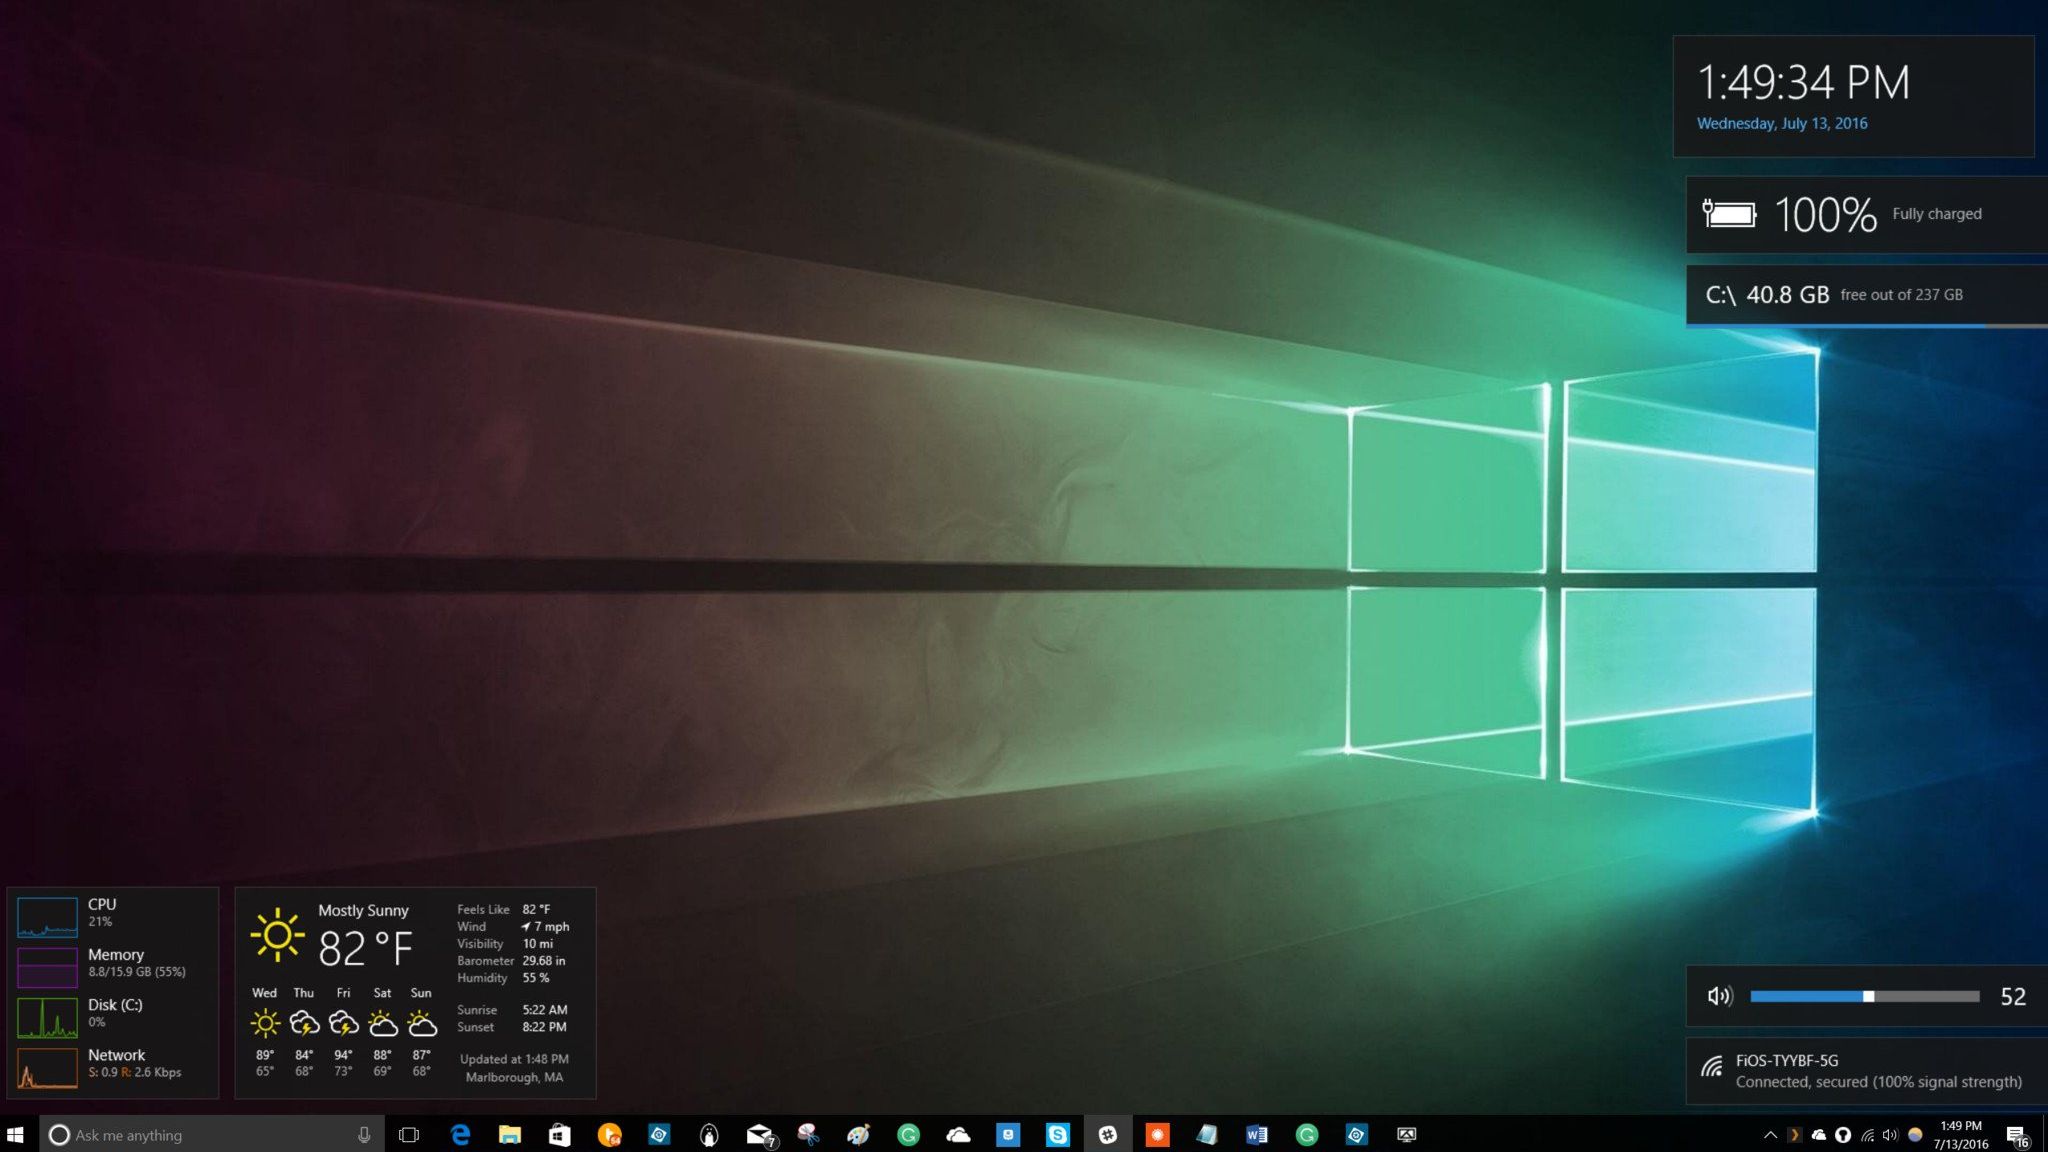This screenshot has width=2048, height=1152.
Task: Open Task View button
Action: [408, 1134]
